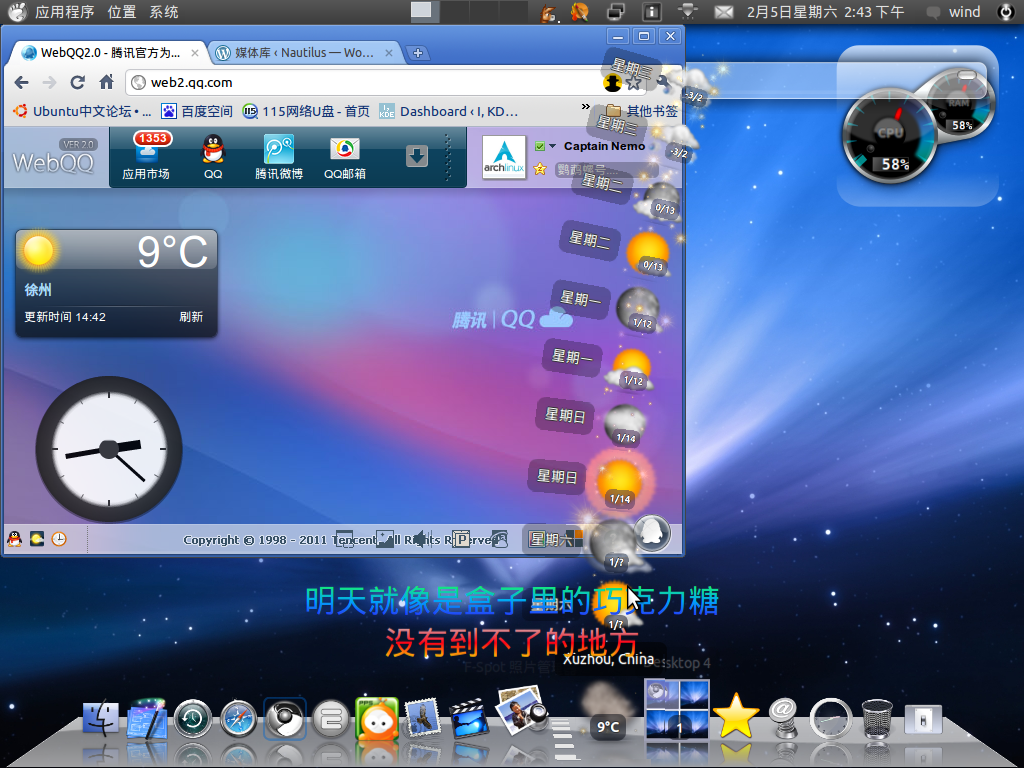Launch the QQ penguin app in WebQQ toolbar
The width and height of the screenshot is (1024, 768).
point(213,157)
